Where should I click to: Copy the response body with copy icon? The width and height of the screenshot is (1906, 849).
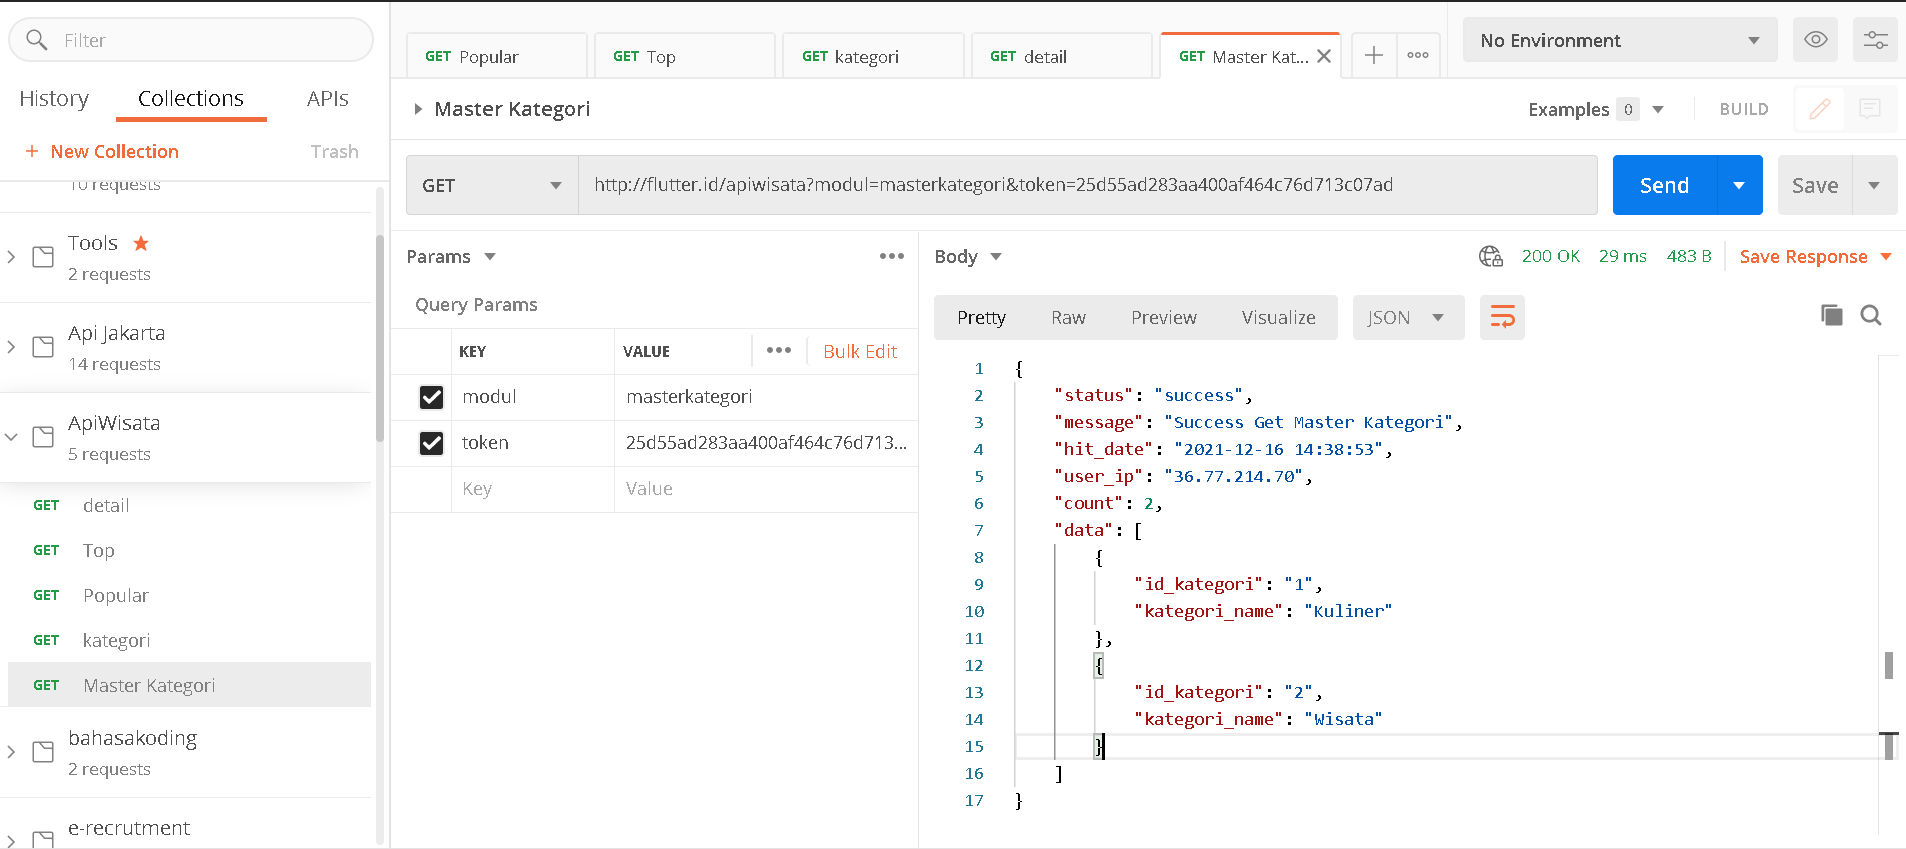1832,316
